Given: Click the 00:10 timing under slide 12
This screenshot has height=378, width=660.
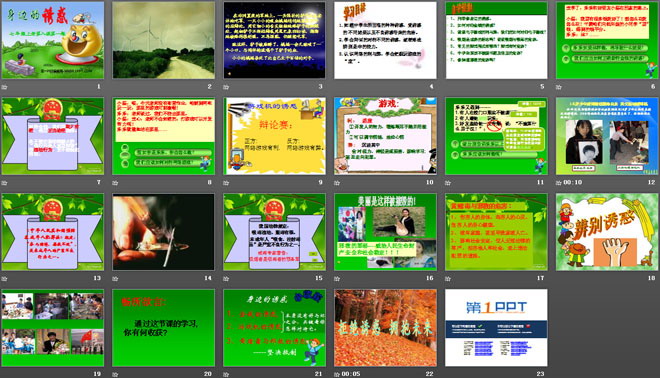Looking at the screenshot, I should tap(573, 183).
